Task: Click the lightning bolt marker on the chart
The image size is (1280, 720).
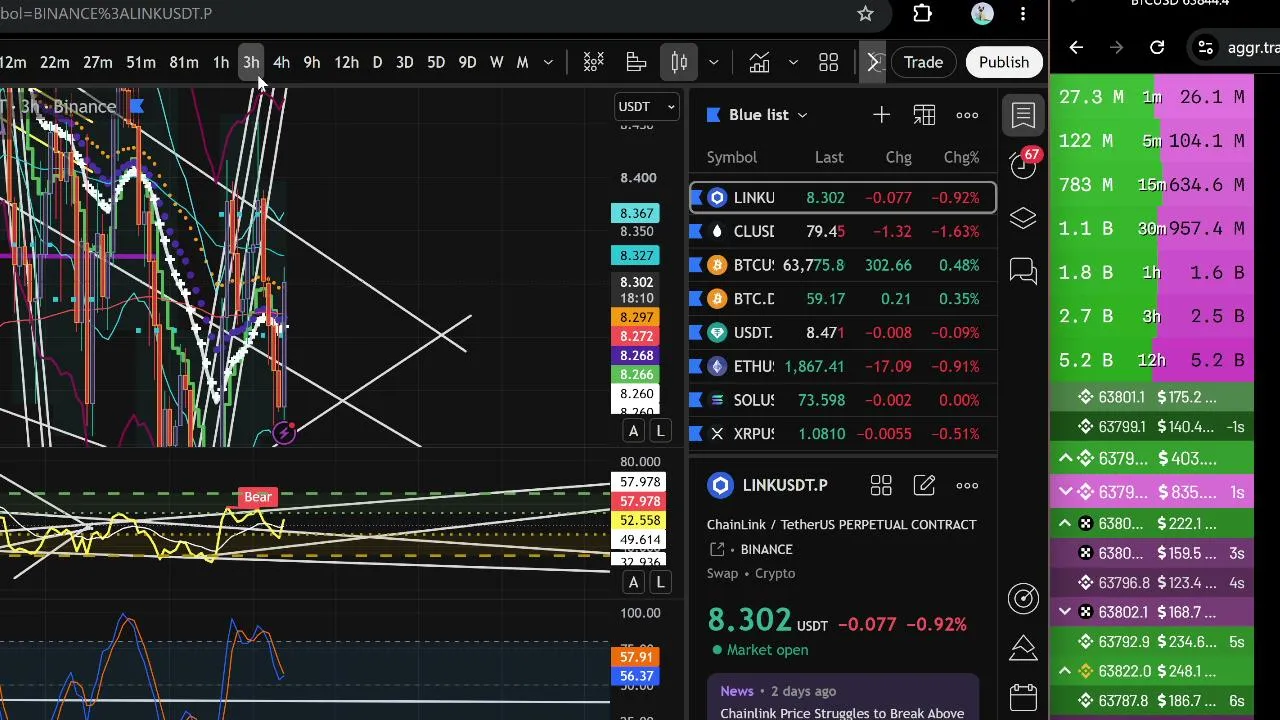Action: pyautogui.click(x=284, y=433)
